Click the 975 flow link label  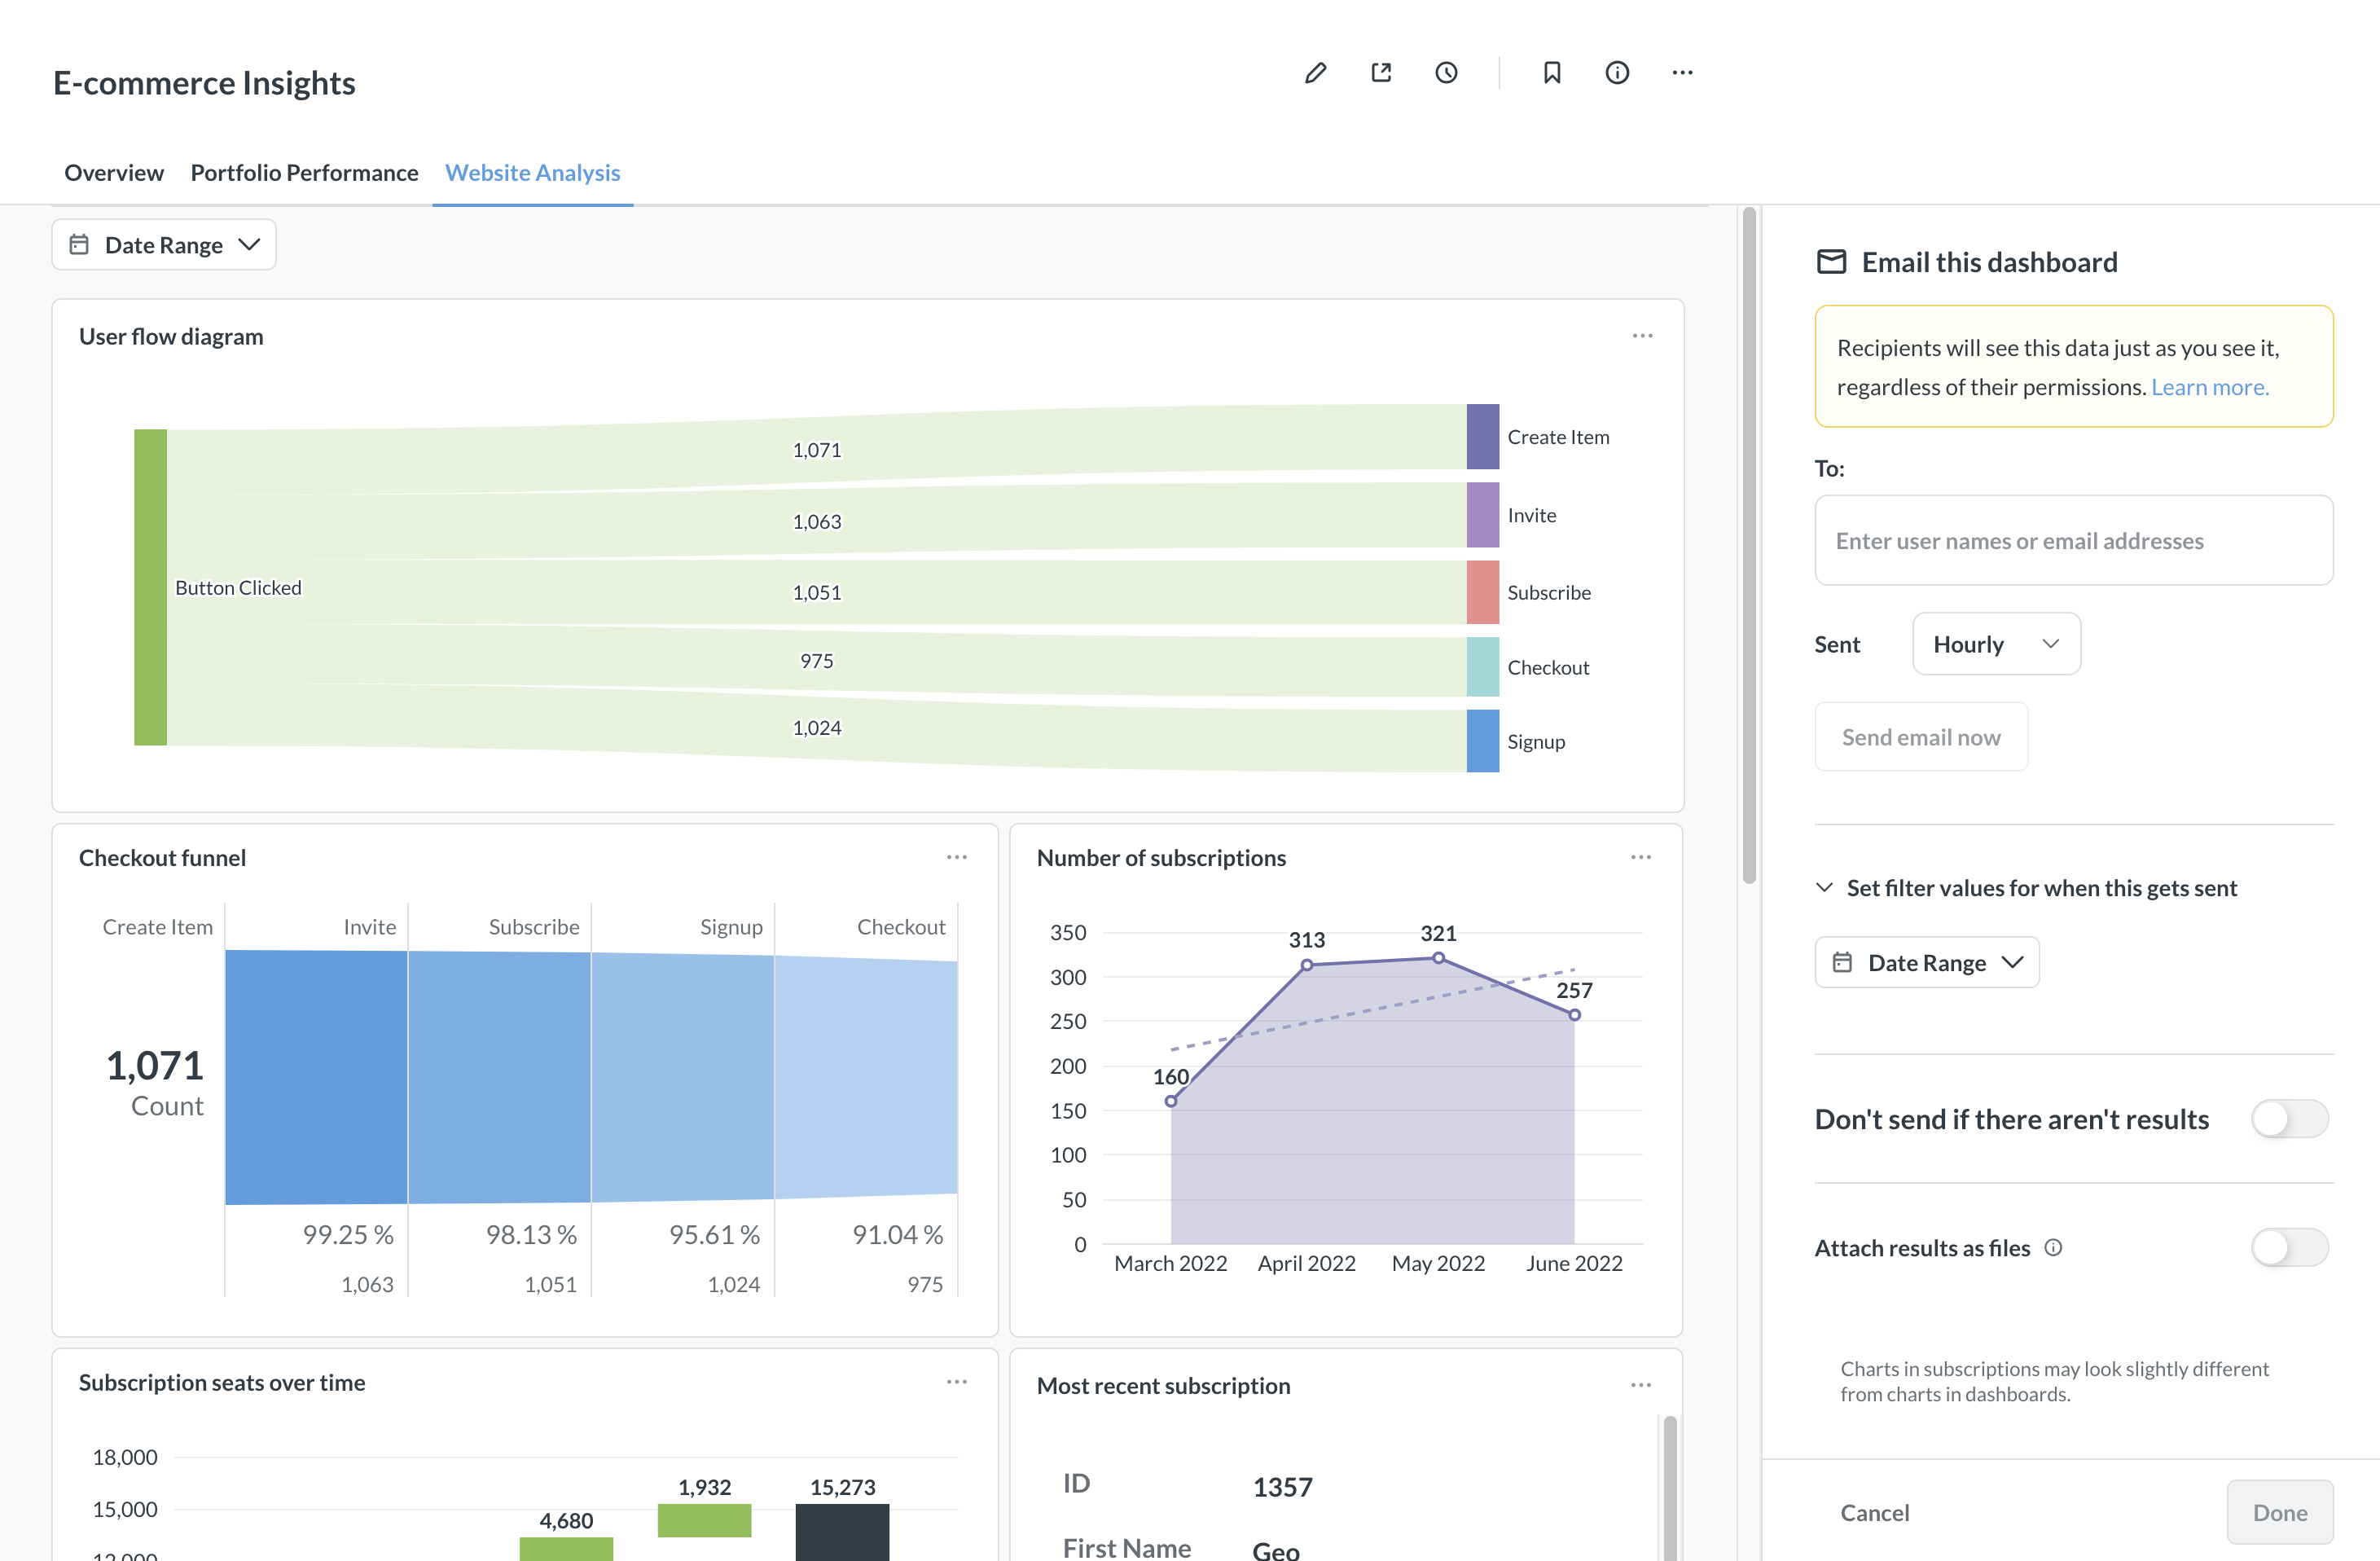click(x=817, y=661)
